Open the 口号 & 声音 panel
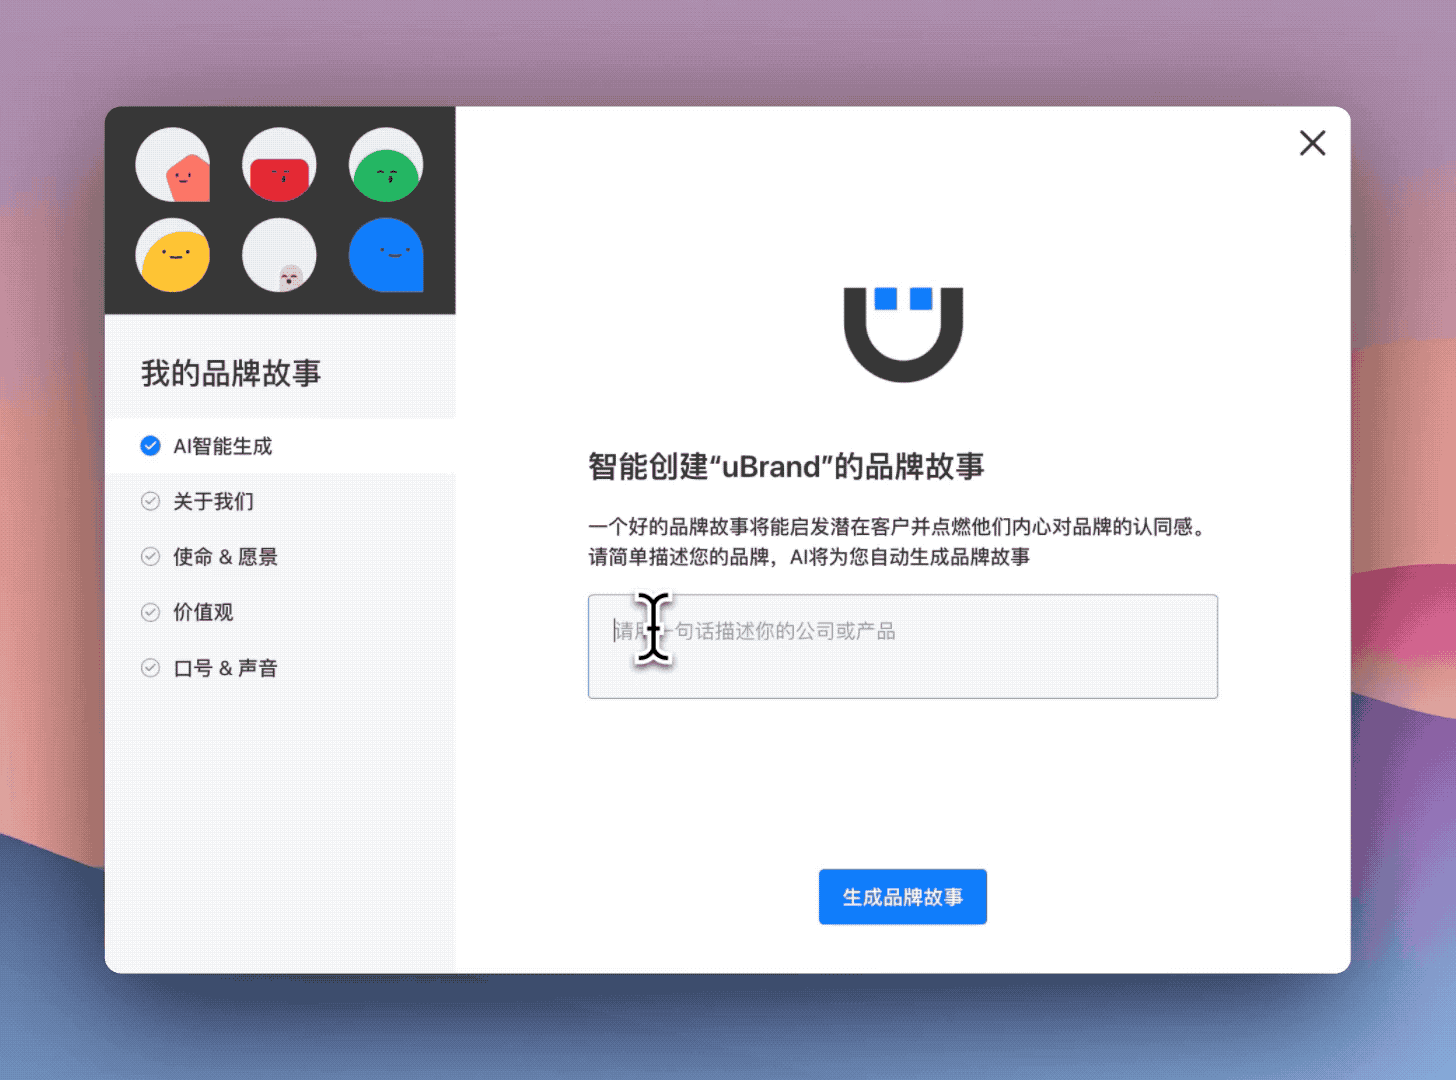Viewport: 1456px width, 1080px height. pos(225,668)
